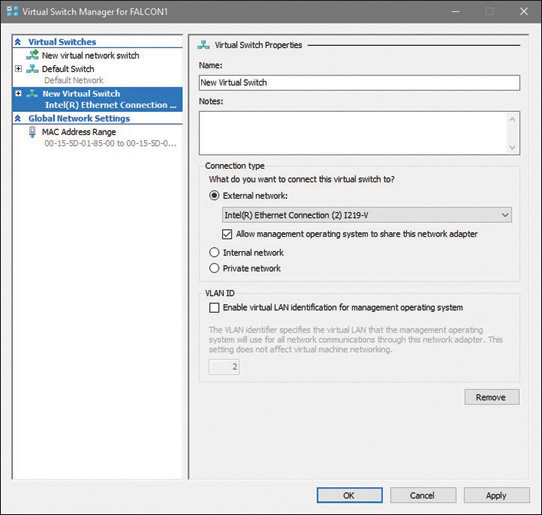Click into the Name text field

pyautogui.click(x=359, y=83)
